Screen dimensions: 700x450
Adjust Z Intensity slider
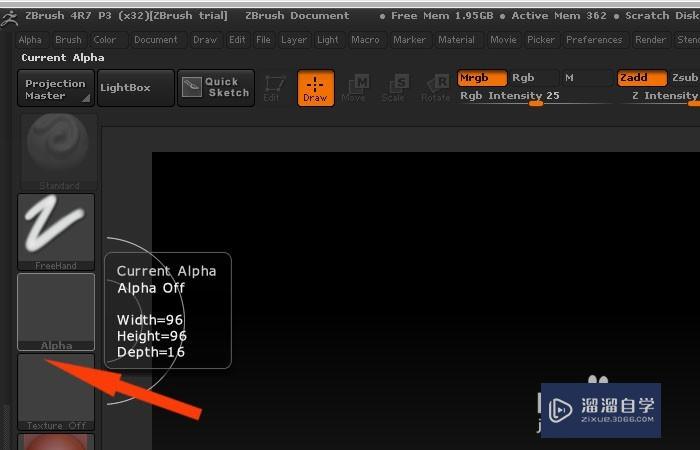pos(660,97)
